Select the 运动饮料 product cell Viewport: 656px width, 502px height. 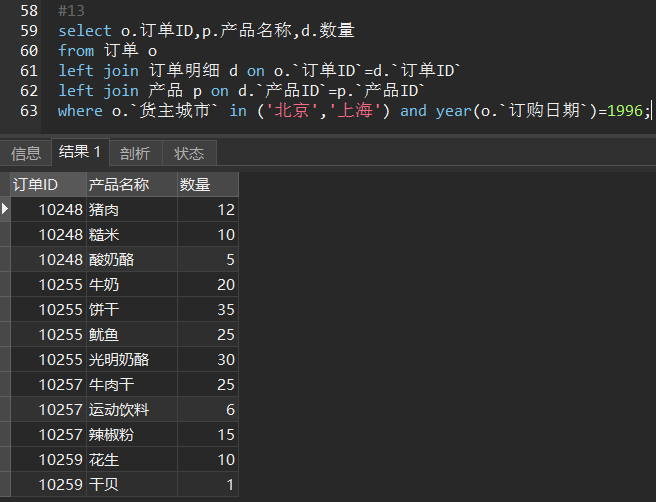[x=130, y=409]
